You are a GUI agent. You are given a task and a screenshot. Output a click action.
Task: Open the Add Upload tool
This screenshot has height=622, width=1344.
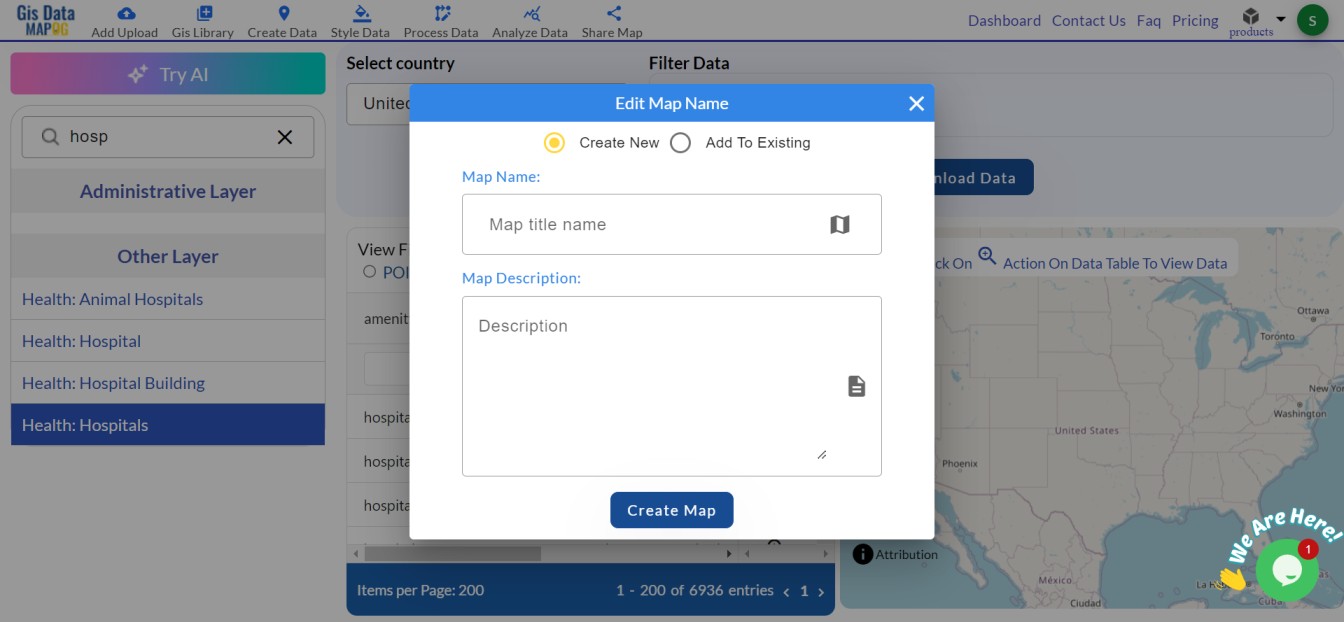(x=124, y=20)
